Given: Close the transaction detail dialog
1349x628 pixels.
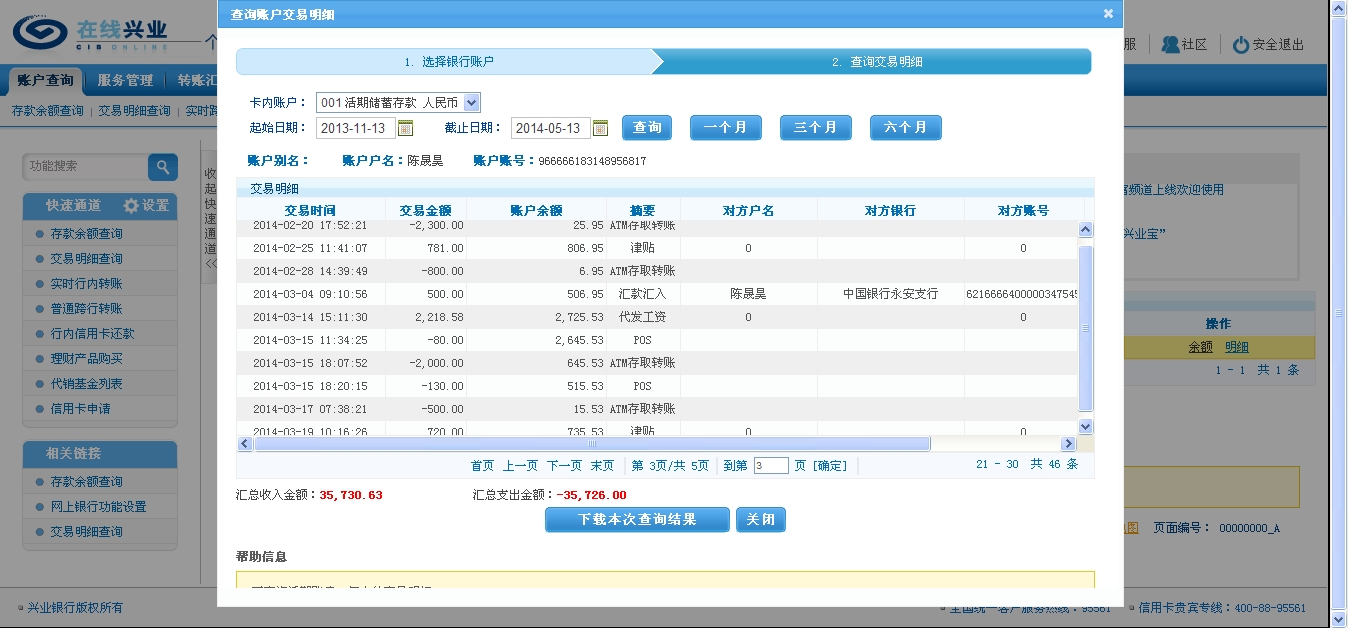Looking at the screenshot, I should 1108,14.
